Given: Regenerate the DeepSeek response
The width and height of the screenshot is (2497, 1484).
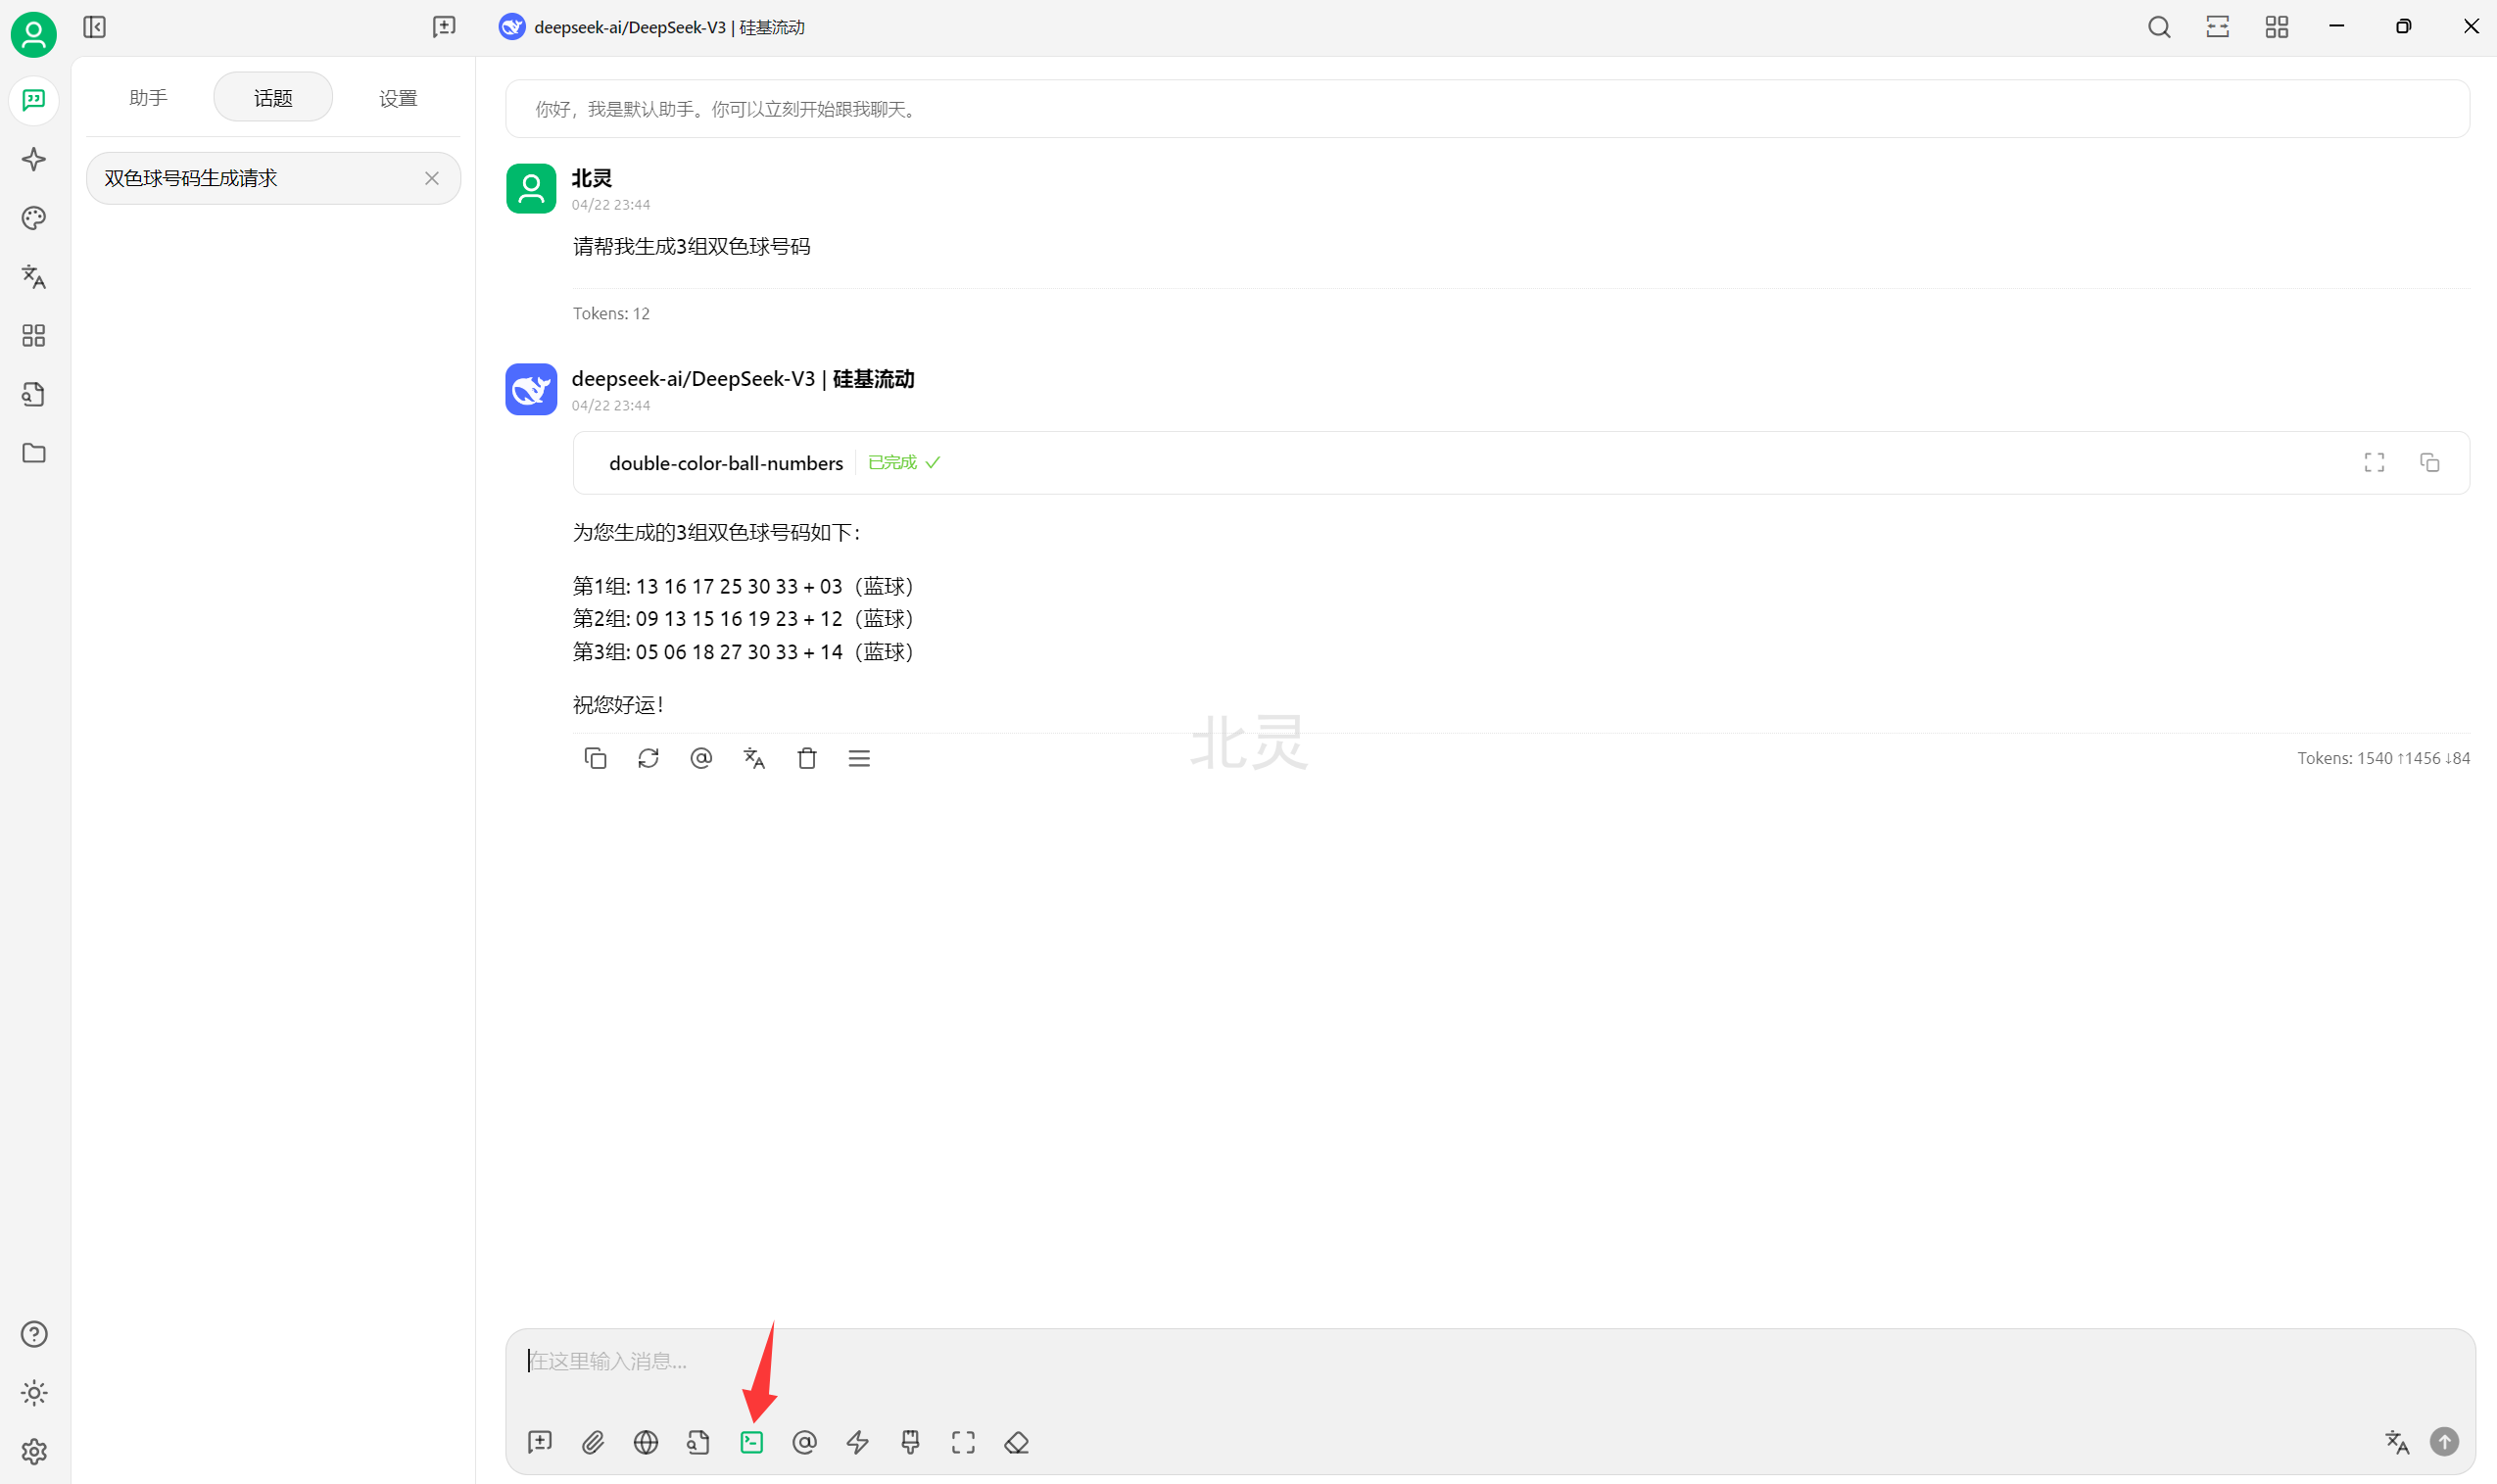Looking at the screenshot, I should pyautogui.click(x=648, y=758).
